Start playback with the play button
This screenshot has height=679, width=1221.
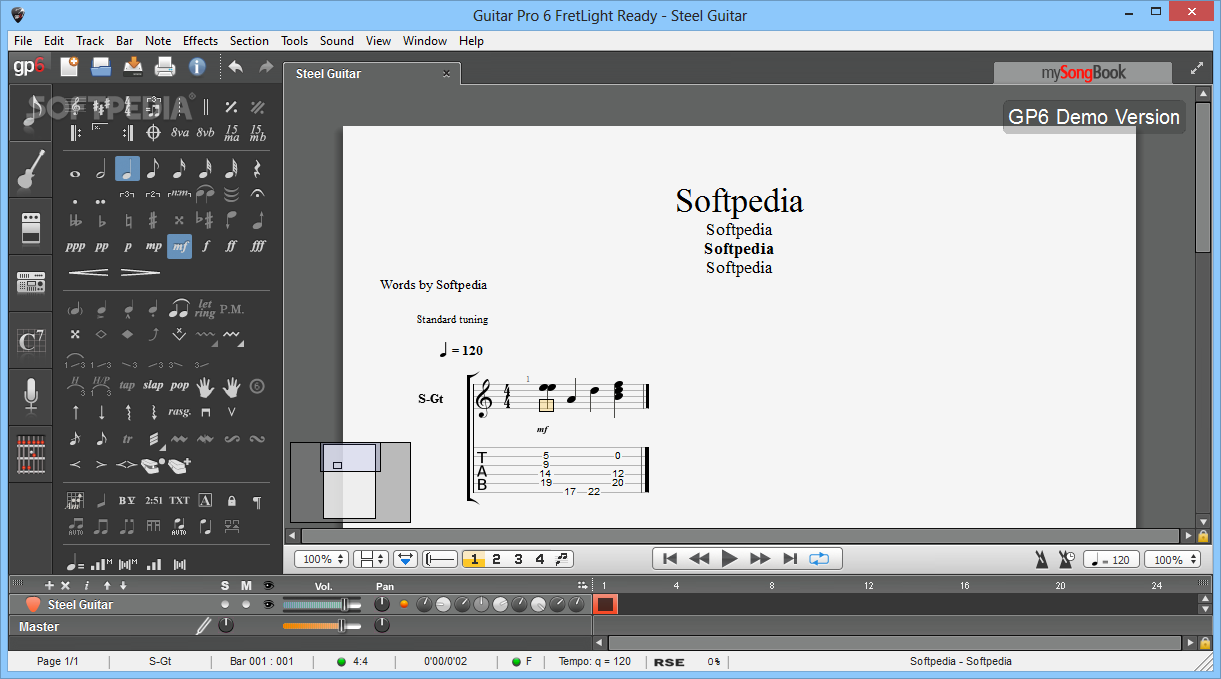coord(729,559)
